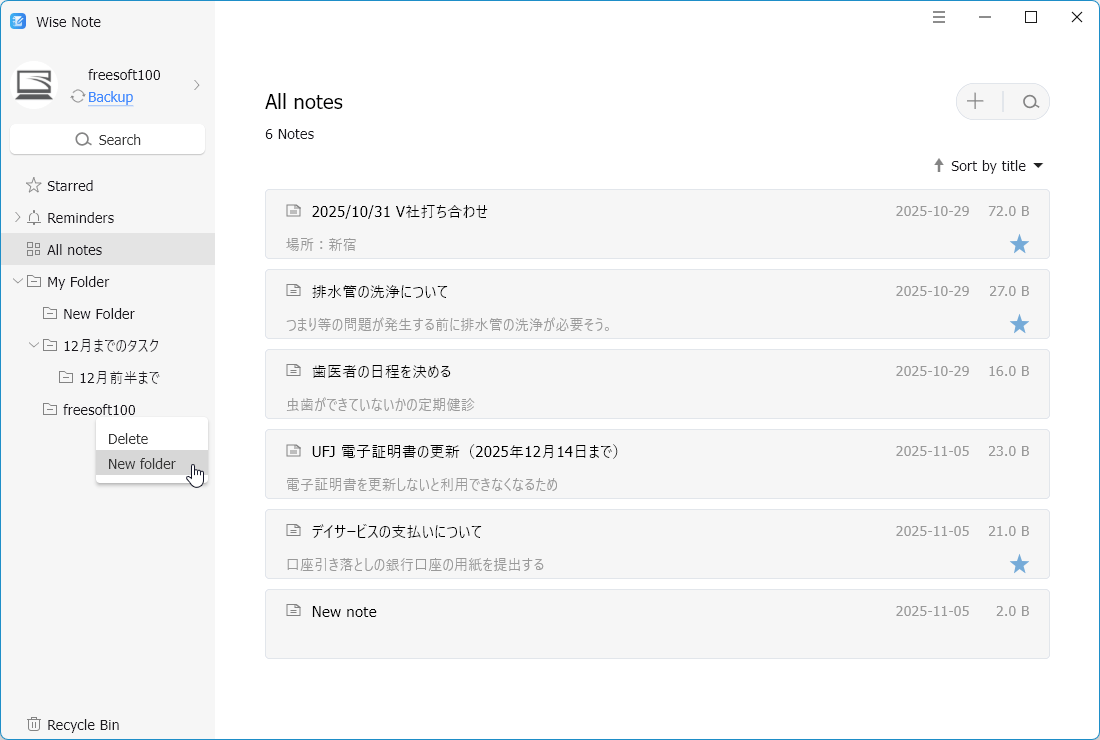The width and height of the screenshot is (1100, 740).
Task: Open the hamburger menu in title bar
Action: point(939,17)
